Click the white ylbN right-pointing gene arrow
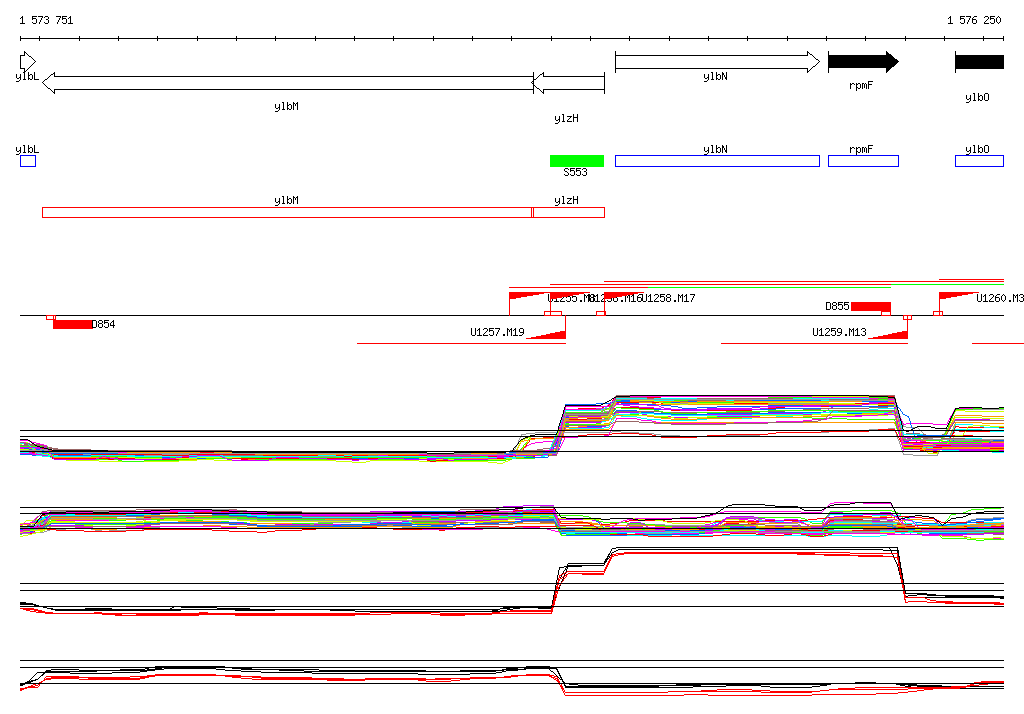Viewport: 1024px width, 714px height. click(717, 62)
